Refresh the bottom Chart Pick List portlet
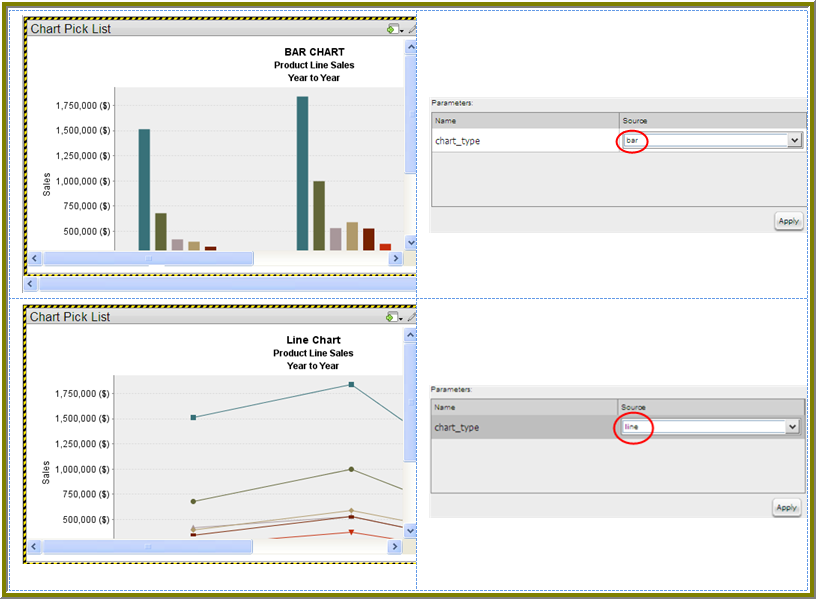816x599 pixels. coord(390,317)
